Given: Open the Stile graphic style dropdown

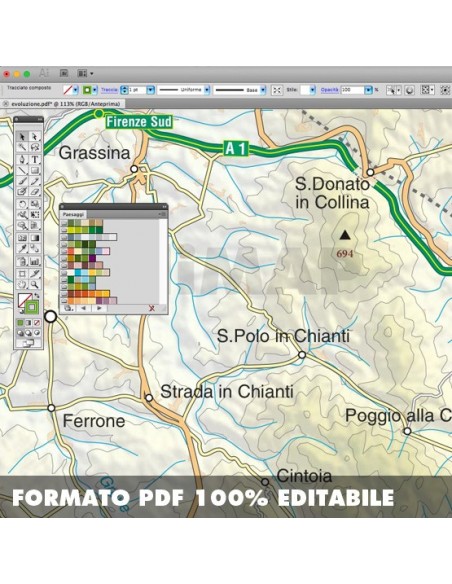Looking at the screenshot, I should click(313, 90).
